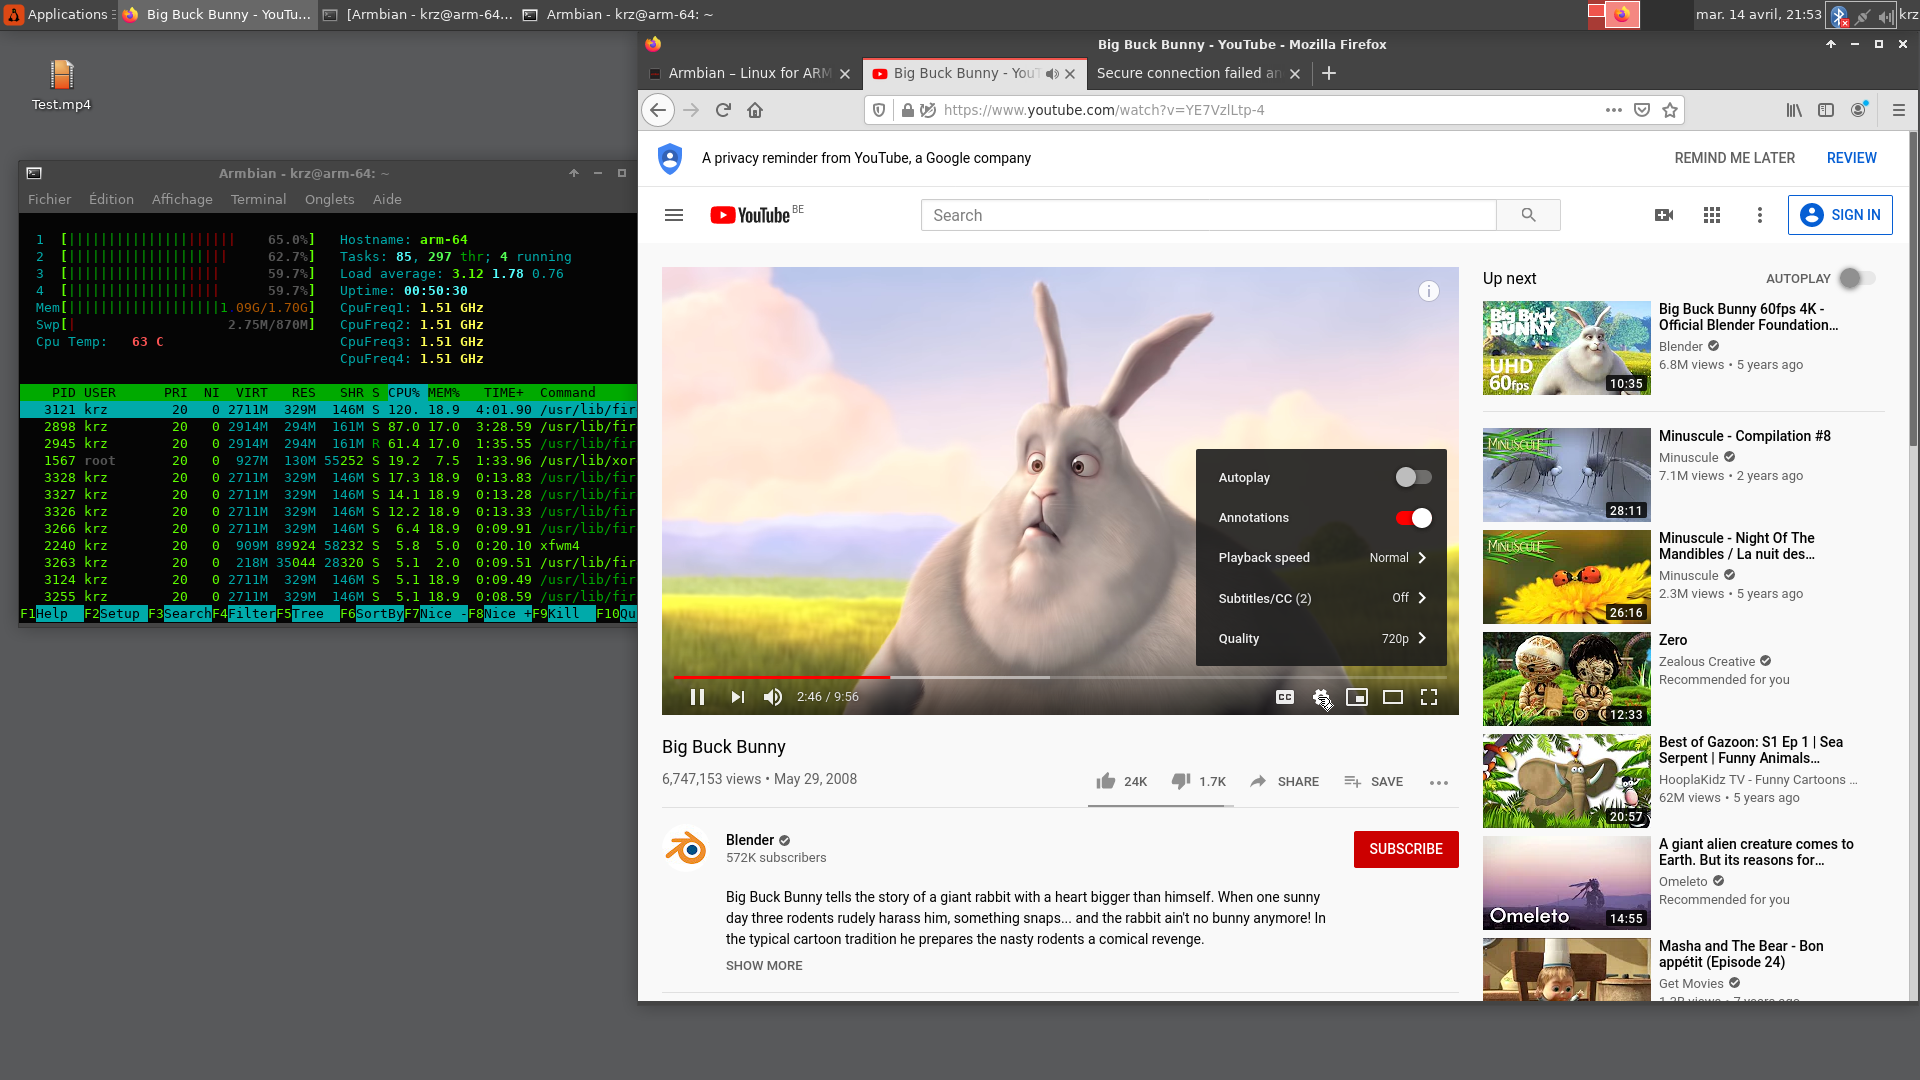Open Firefox library icon

click(1795, 110)
